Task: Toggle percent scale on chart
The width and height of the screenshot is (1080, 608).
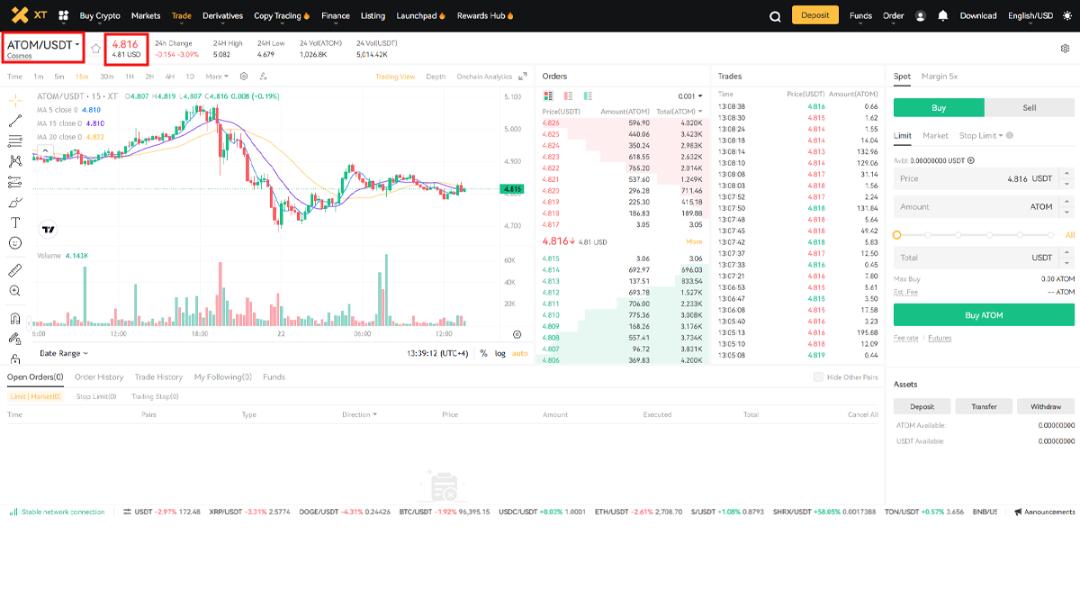Action: (x=484, y=353)
